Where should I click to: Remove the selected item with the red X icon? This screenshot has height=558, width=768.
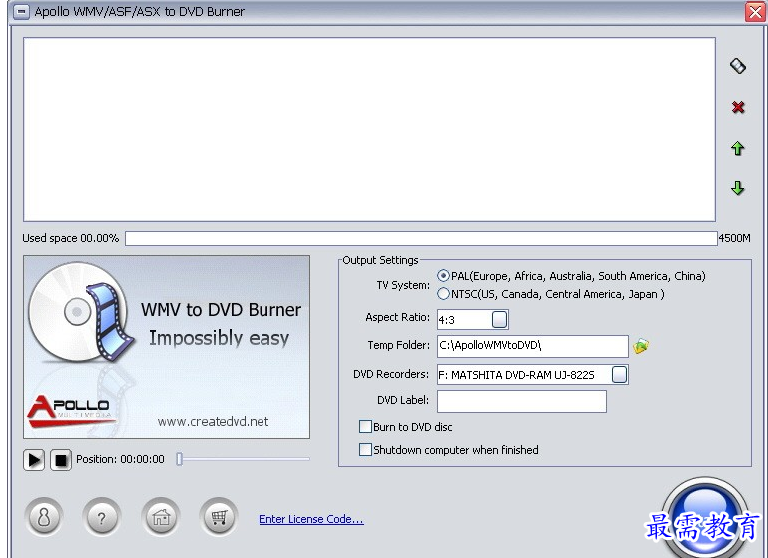tap(738, 107)
